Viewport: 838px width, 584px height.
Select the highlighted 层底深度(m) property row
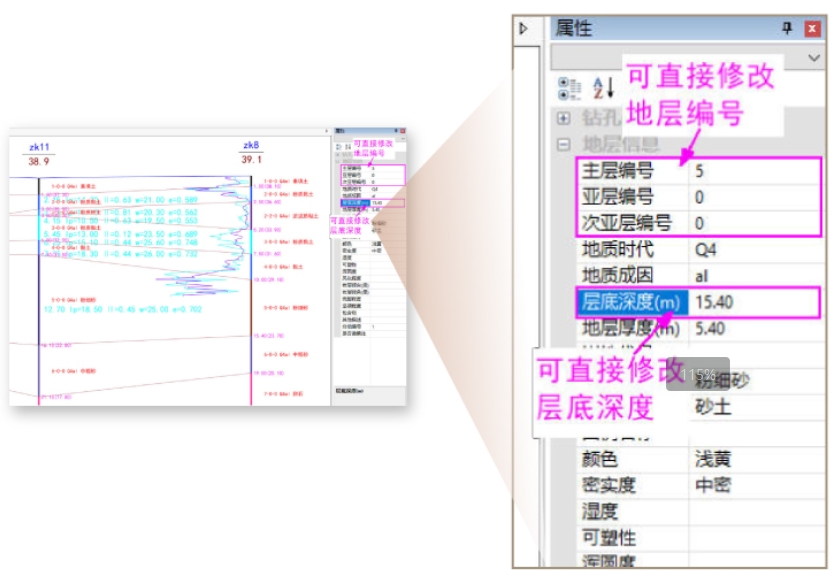click(631, 301)
